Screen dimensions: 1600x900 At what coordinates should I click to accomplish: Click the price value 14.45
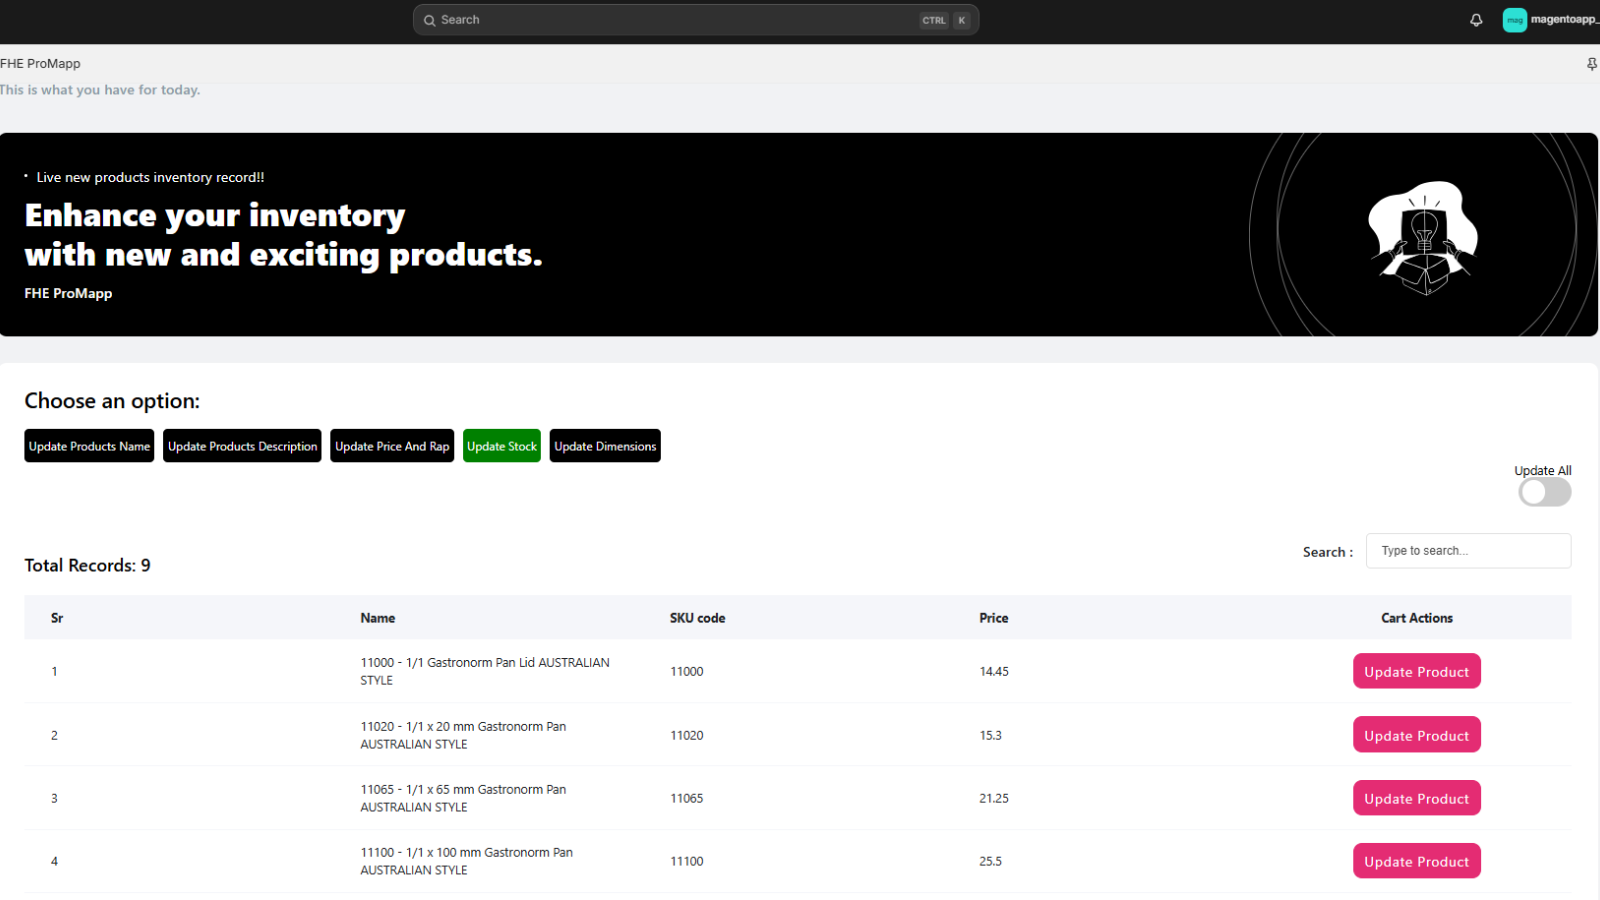click(994, 671)
